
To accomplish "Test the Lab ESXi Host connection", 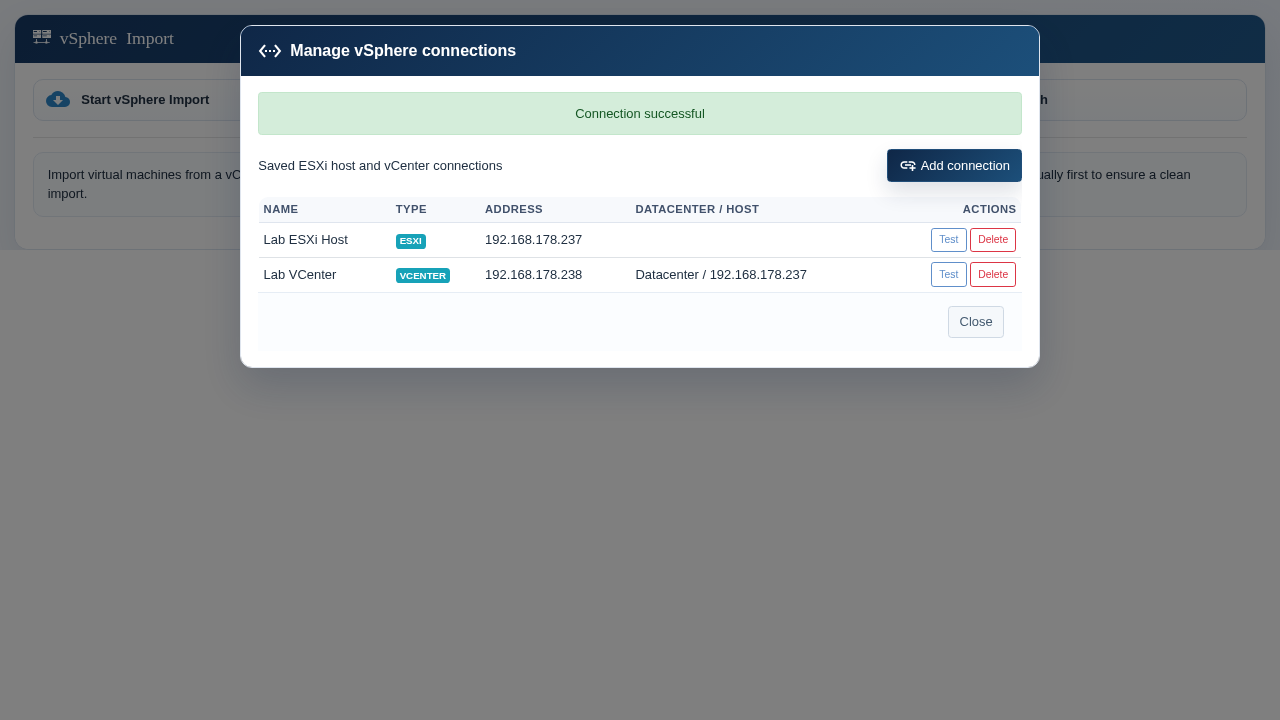I will tap(948, 240).
